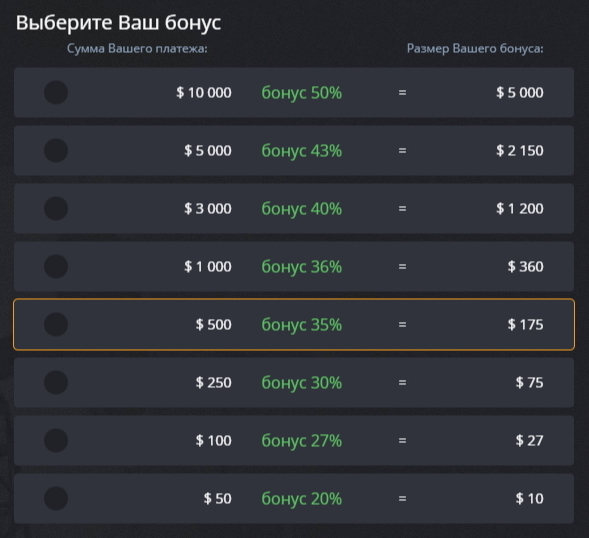Select the $3 000 payment radio button
The image size is (589, 538).
56,209
